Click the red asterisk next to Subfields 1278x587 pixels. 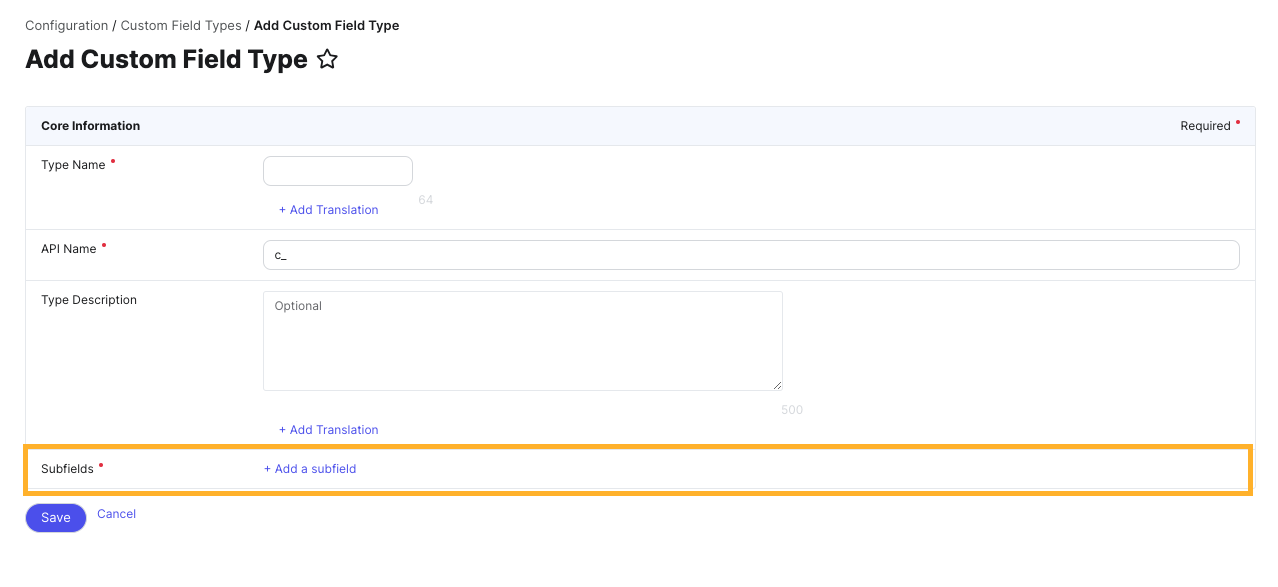pos(100,466)
